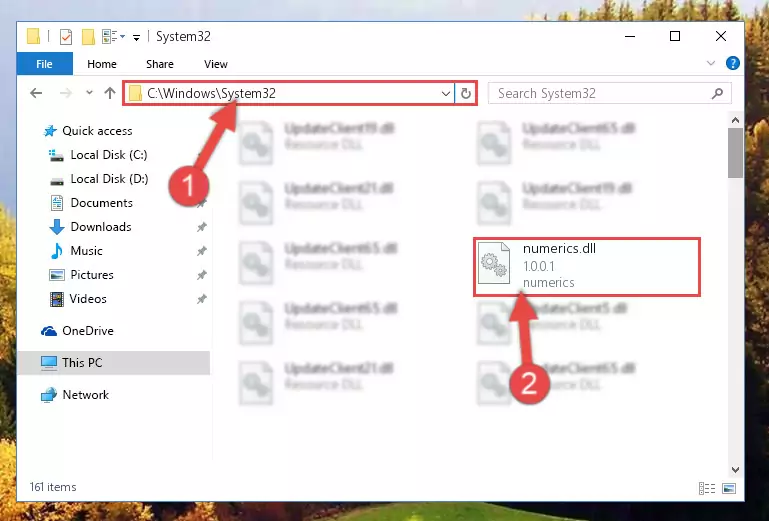This screenshot has width=769, height=521.
Task: Click the Forward navigation arrow
Action: click(x=65, y=93)
